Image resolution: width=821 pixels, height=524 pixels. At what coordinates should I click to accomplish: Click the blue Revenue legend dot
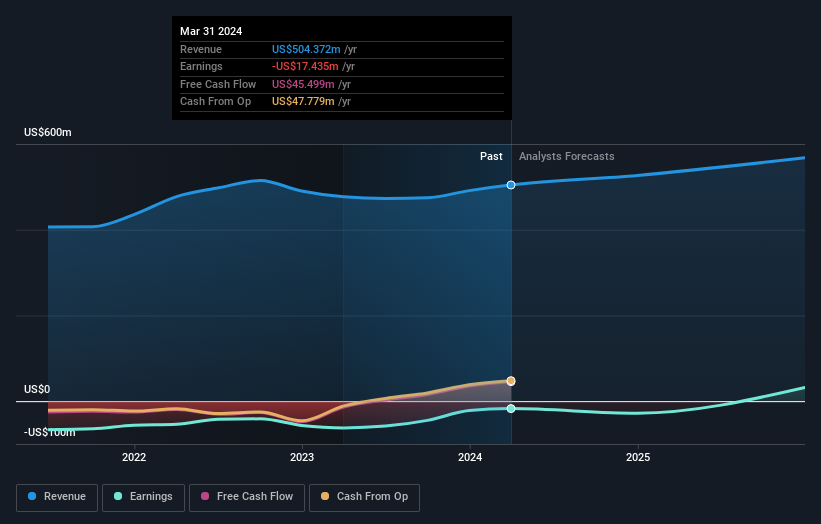click(32, 496)
